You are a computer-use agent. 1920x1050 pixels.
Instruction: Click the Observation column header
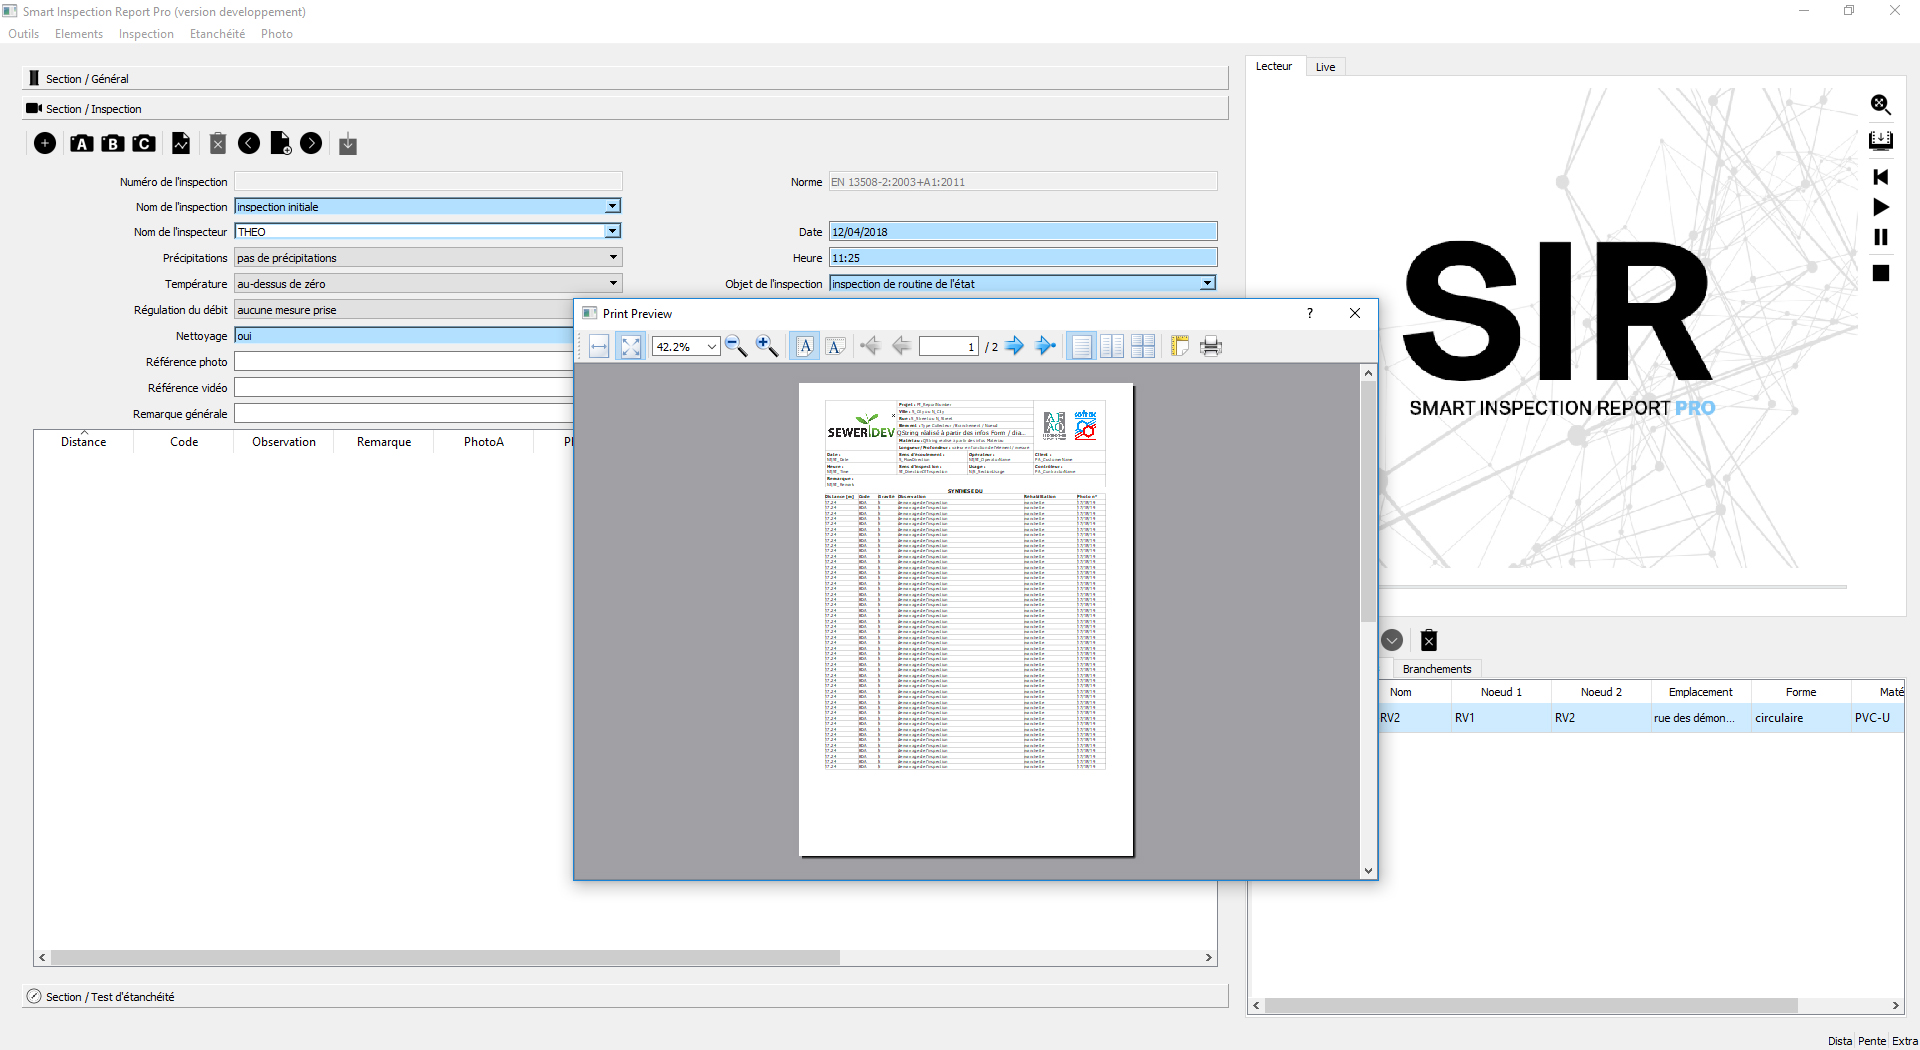pos(284,442)
